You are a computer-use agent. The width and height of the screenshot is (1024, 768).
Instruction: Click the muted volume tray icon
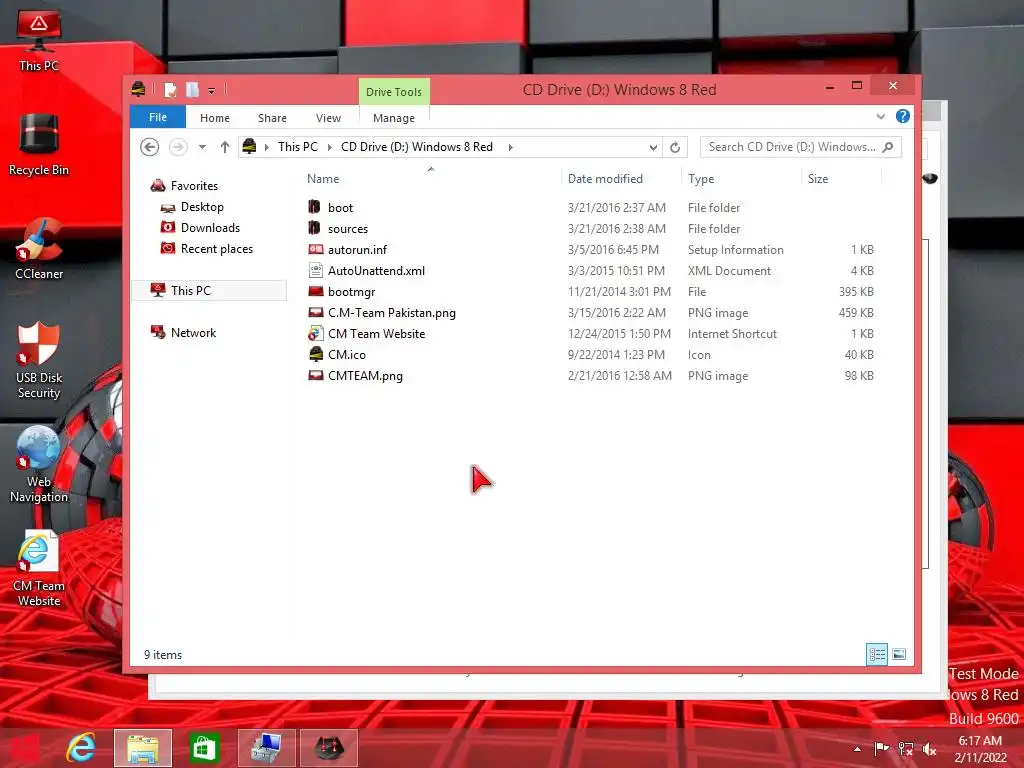(929, 749)
